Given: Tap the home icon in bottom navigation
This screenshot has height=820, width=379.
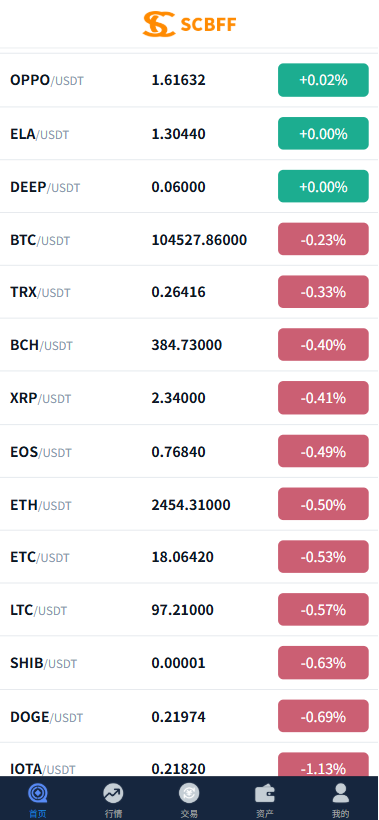Looking at the screenshot, I should [x=37, y=793].
